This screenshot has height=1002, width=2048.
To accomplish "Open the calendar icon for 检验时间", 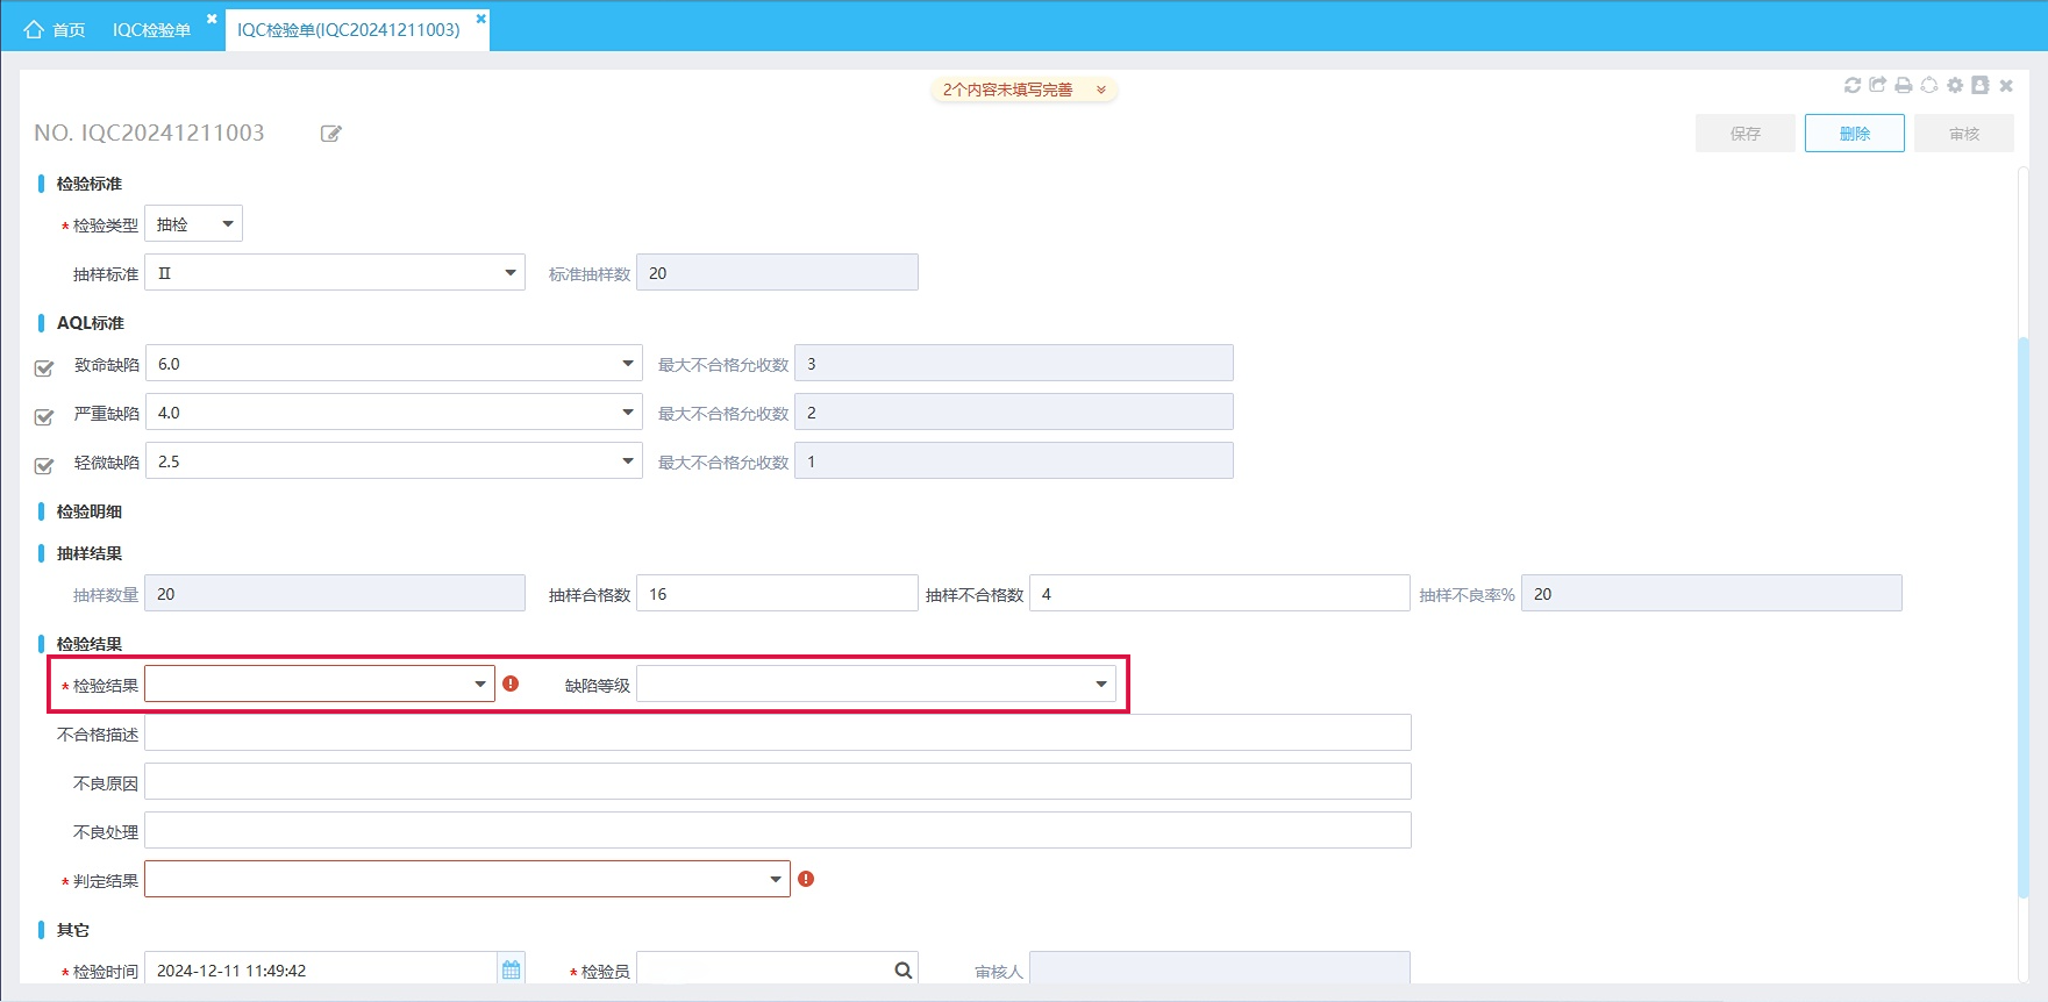I will 511,970.
